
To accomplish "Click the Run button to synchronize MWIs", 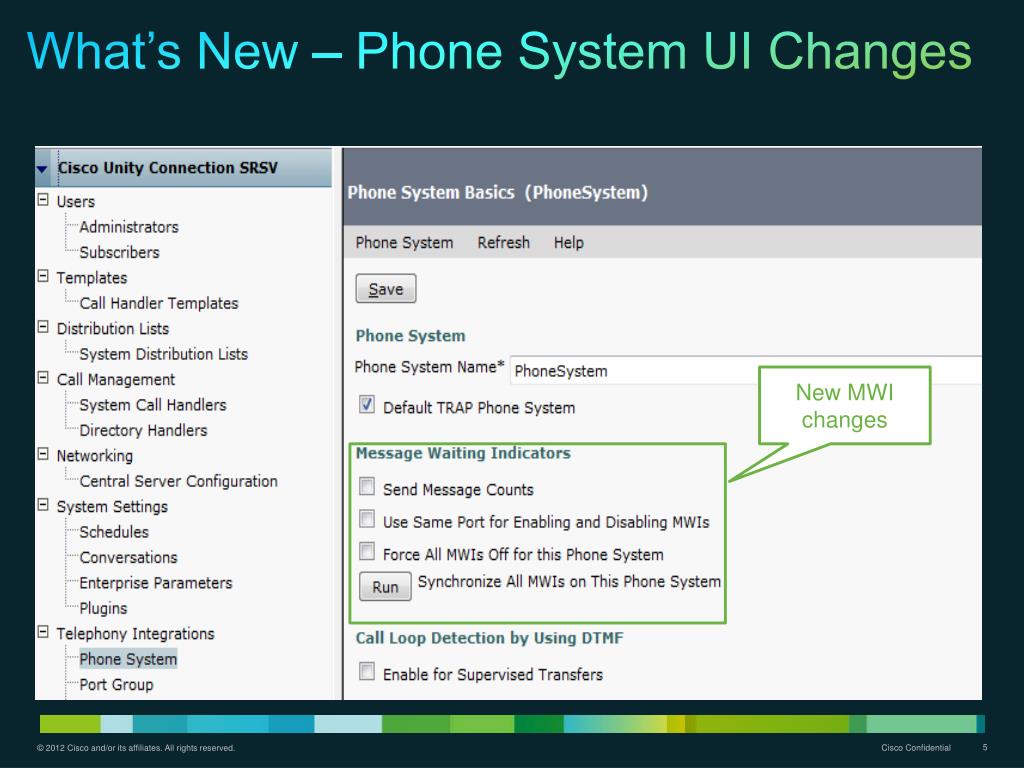I will [x=385, y=586].
